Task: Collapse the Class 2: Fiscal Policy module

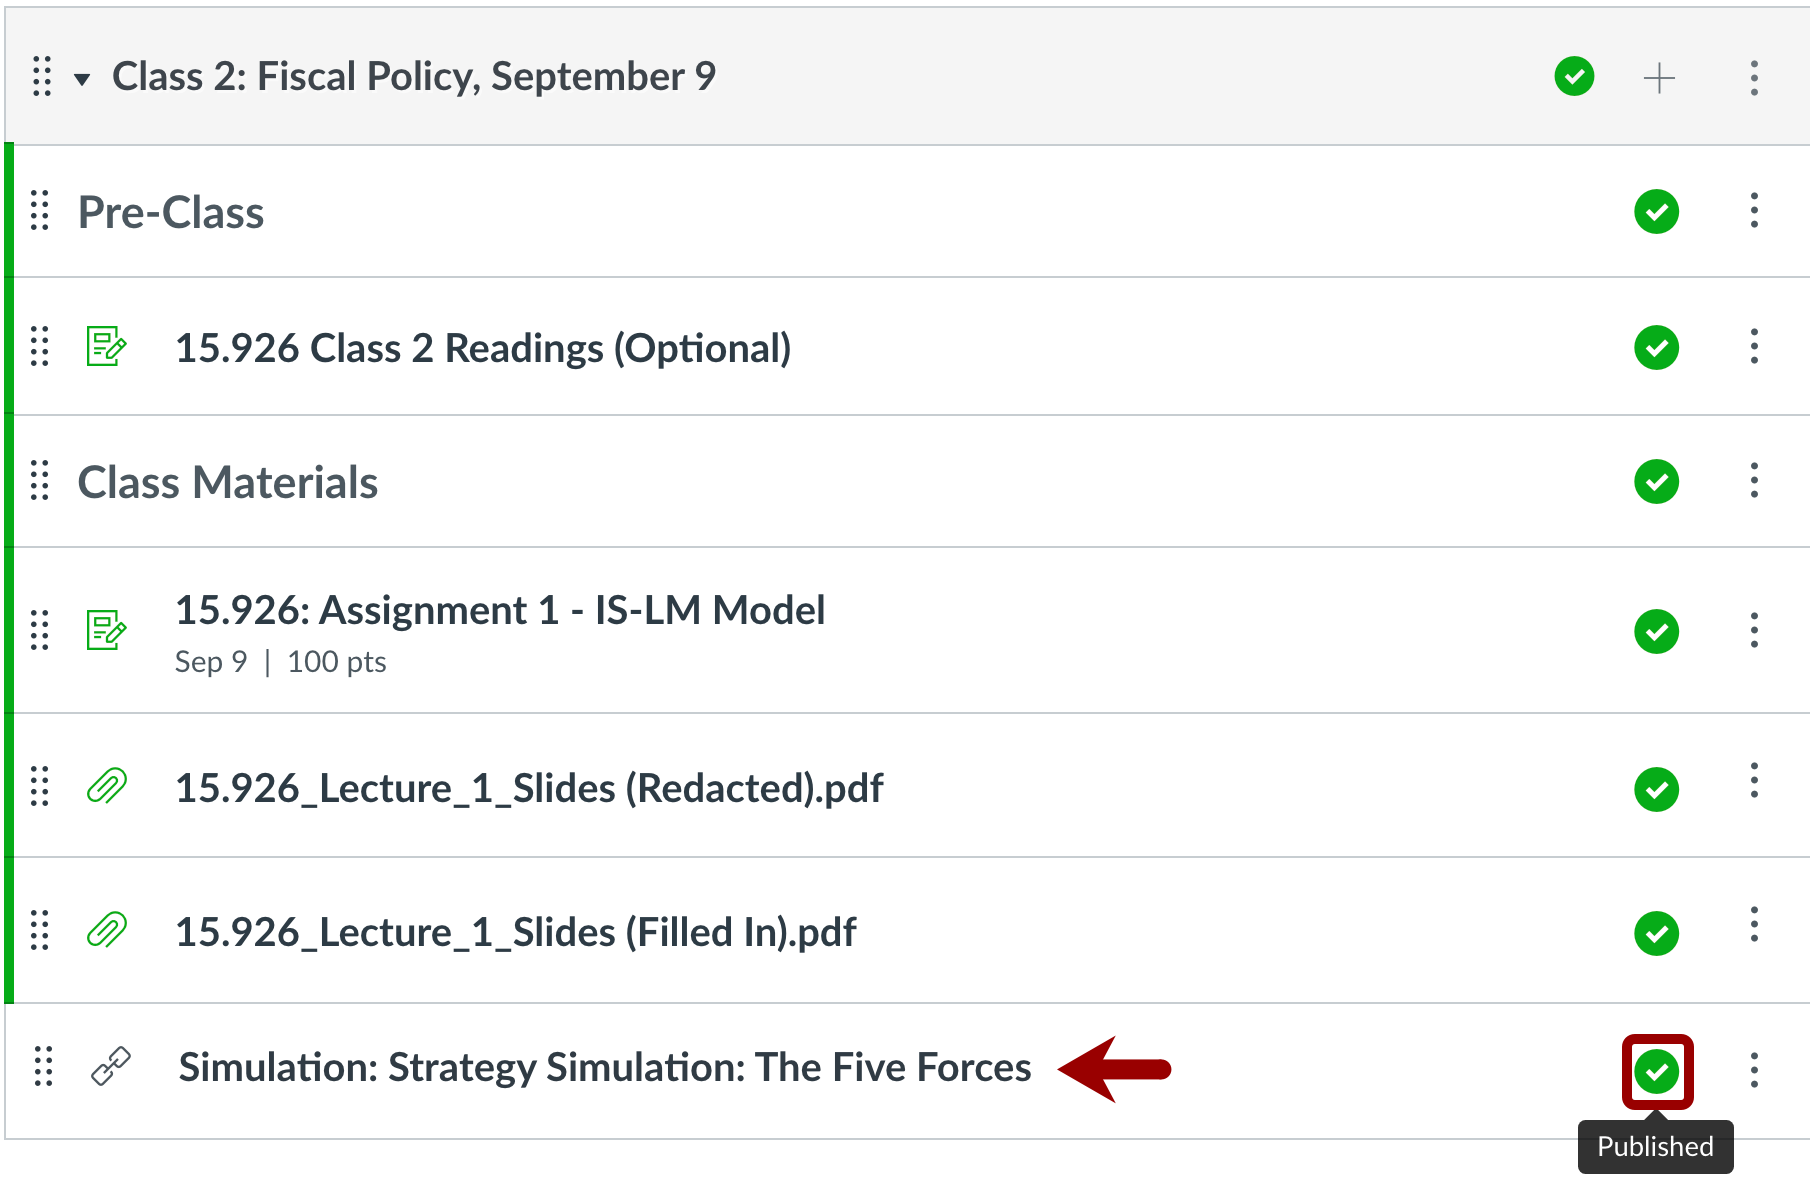Action: [x=83, y=77]
